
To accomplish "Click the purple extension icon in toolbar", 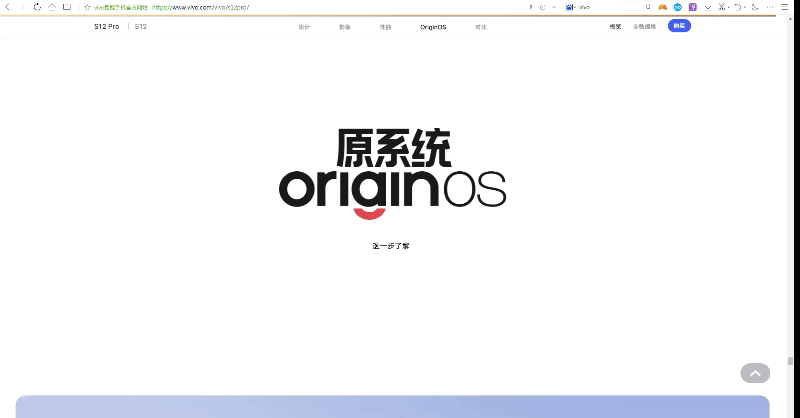I will coord(692,7).
